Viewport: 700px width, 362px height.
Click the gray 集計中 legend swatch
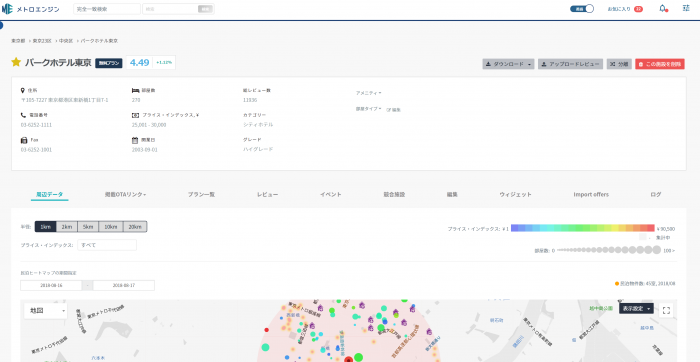click(642, 238)
